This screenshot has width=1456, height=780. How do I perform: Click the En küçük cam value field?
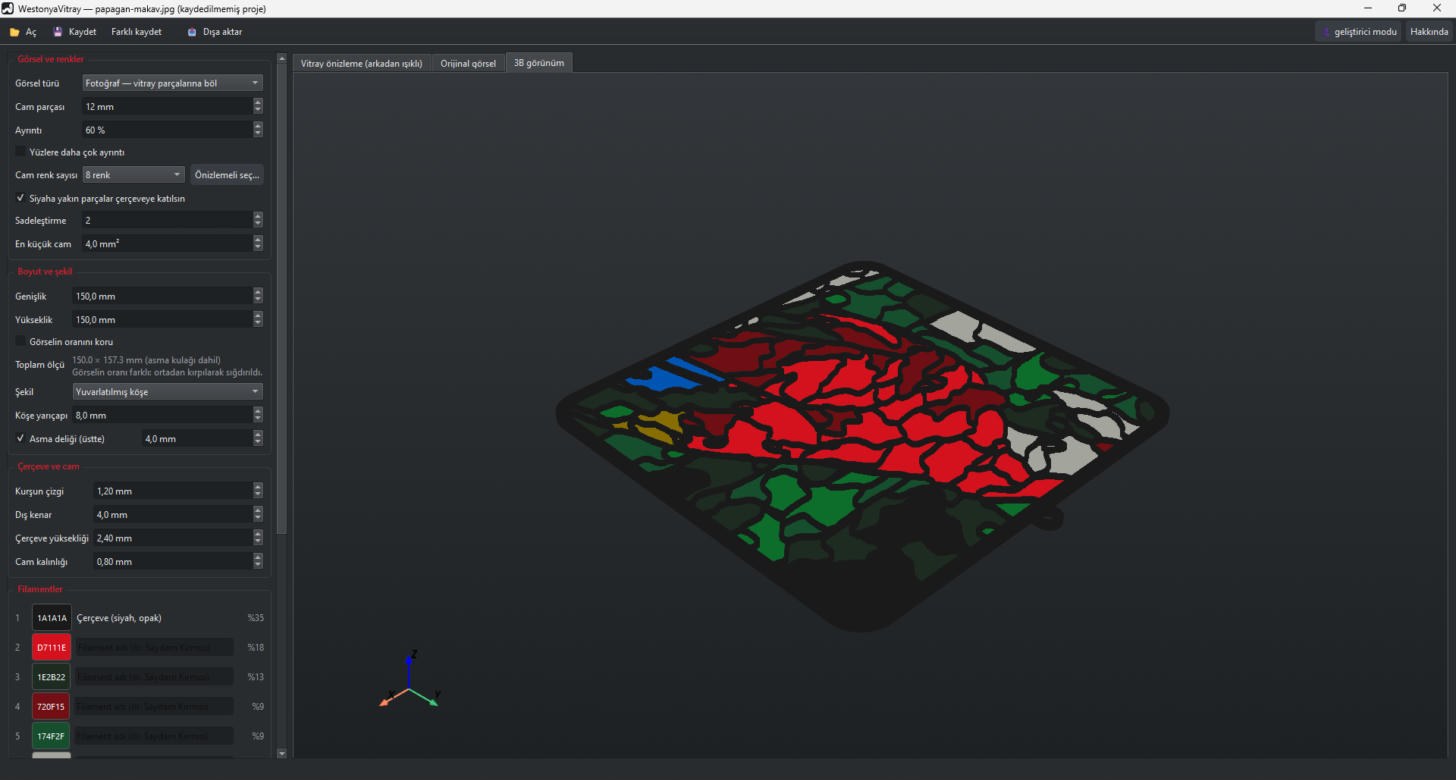[166, 243]
